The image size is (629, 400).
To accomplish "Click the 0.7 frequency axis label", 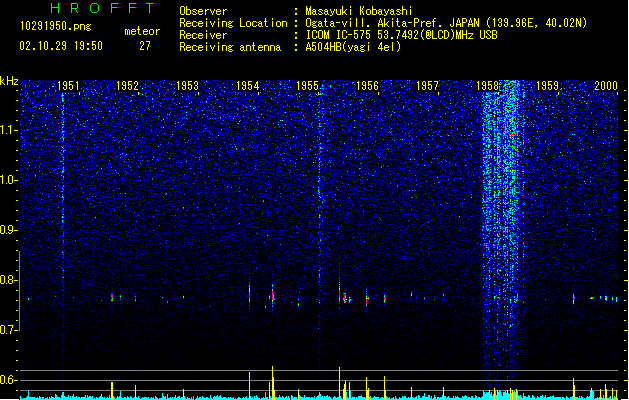I will click(x=9, y=330).
